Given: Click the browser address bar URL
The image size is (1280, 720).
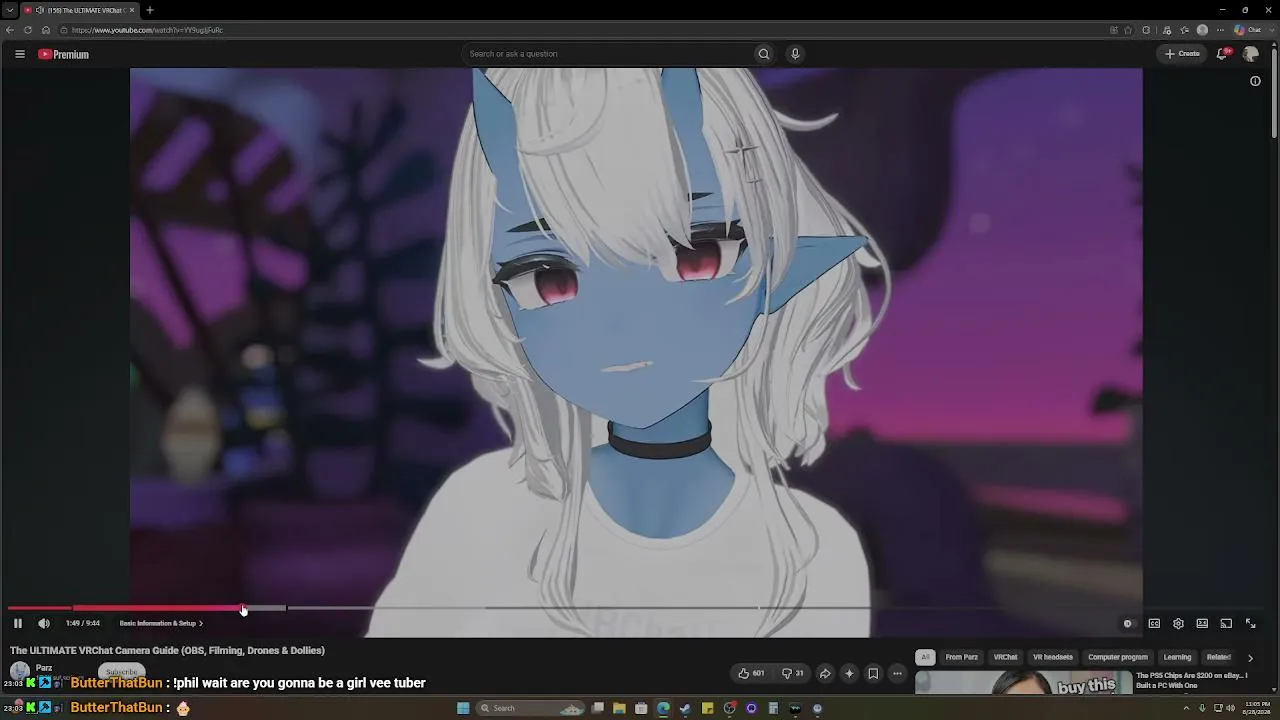Looking at the screenshot, I should coord(147,30).
